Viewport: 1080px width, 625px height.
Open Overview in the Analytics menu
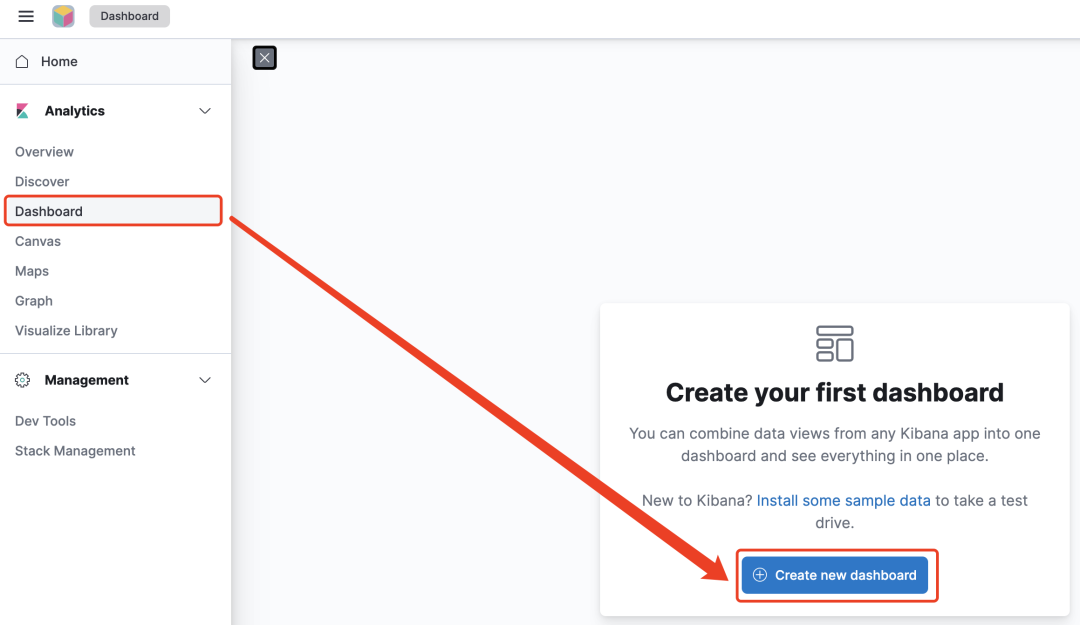tap(44, 152)
